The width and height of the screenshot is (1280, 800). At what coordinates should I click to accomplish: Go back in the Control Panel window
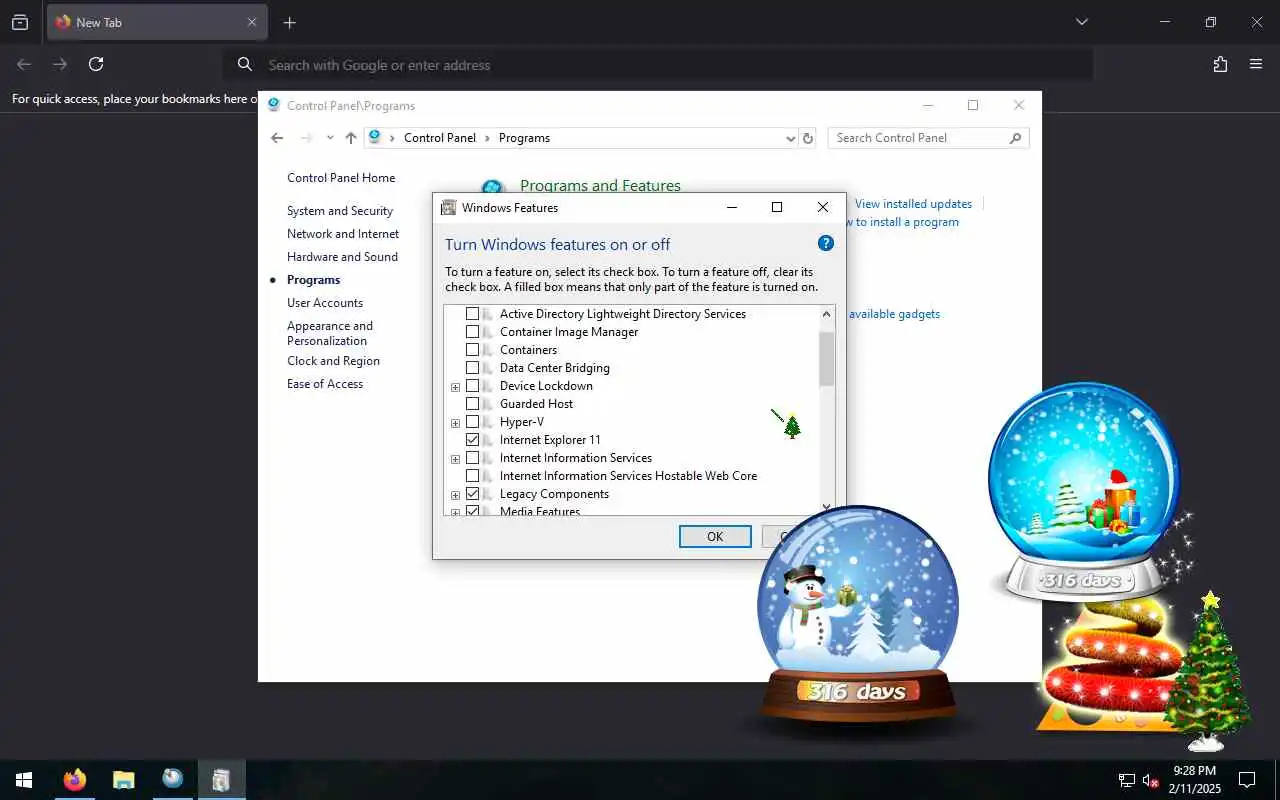pos(277,138)
